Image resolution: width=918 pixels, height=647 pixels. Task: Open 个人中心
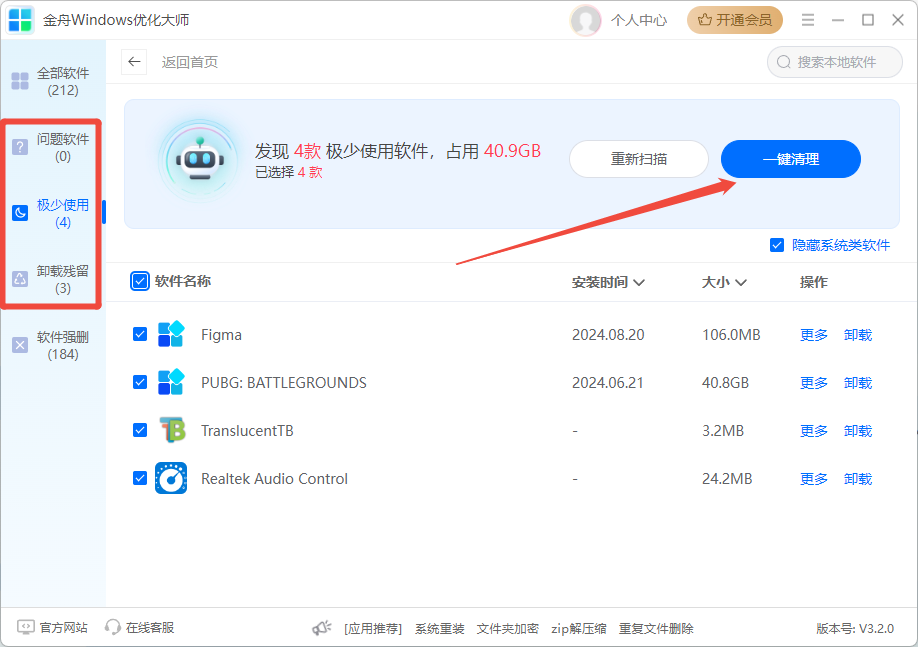point(639,20)
